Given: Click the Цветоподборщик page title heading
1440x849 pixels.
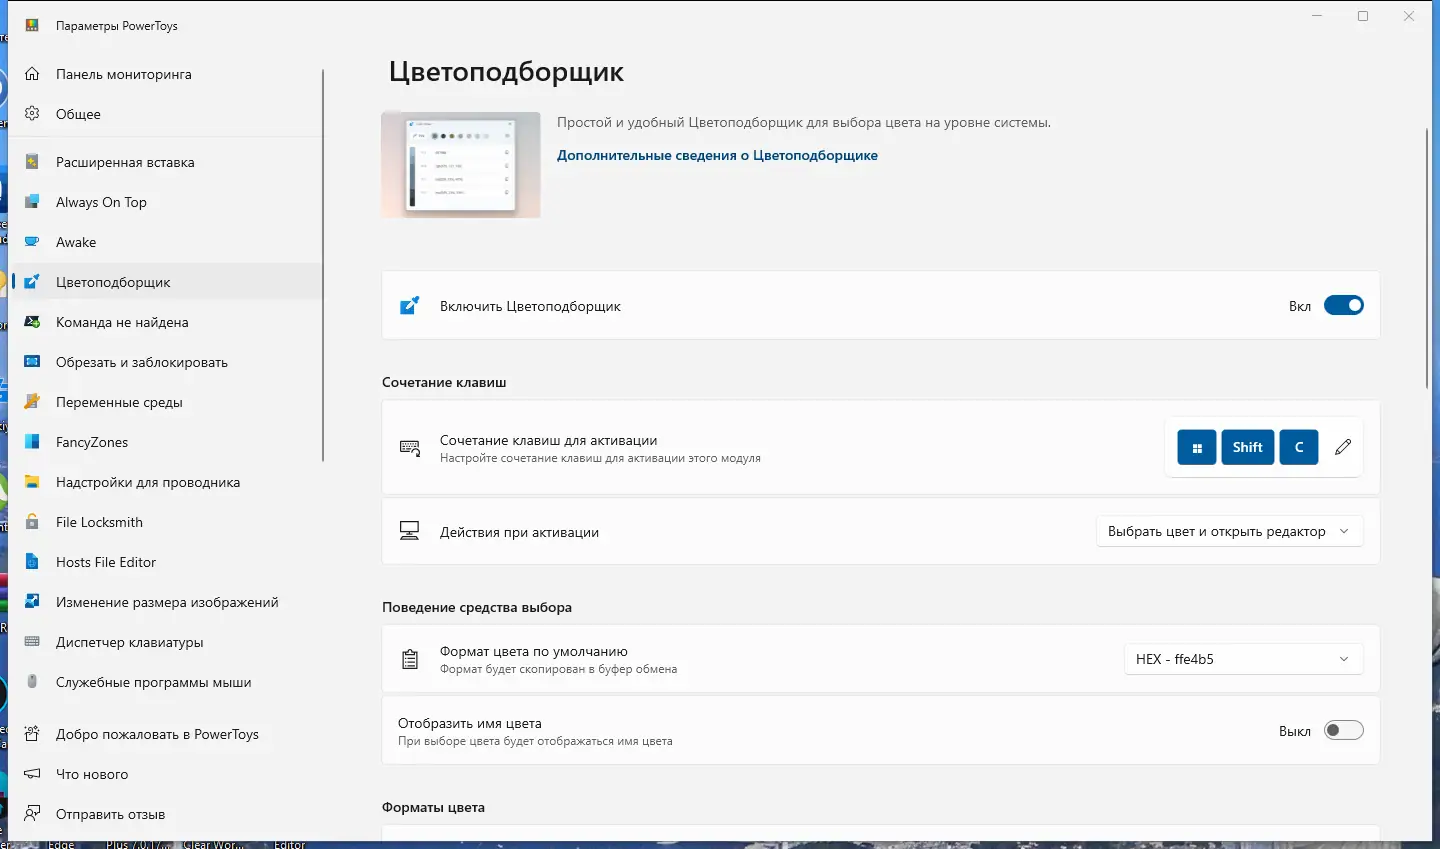Looking at the screenshot, I should tap(506, 72).
